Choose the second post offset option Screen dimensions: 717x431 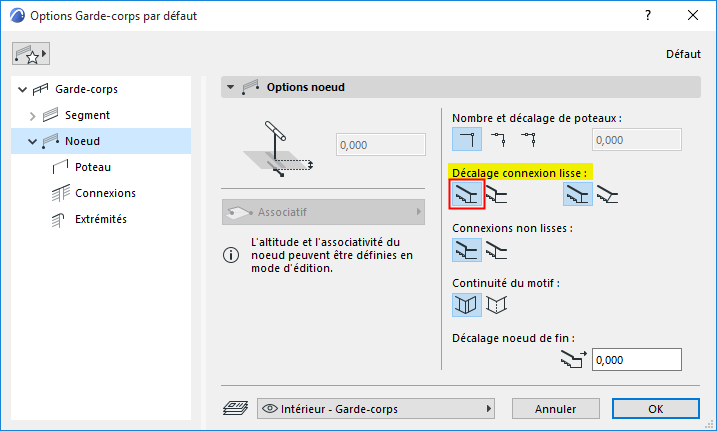pos(498,139)
